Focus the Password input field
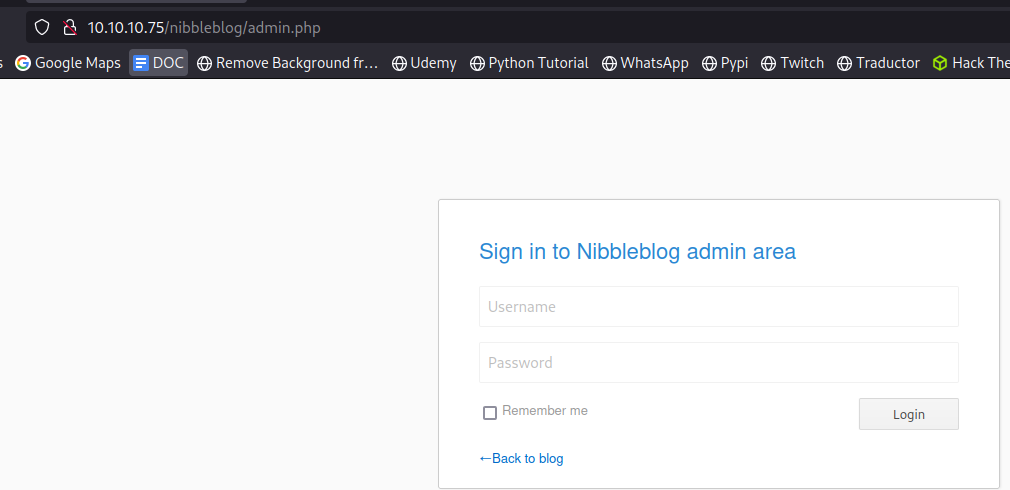Viewport: 1010px width, 490px height. [718, 363]
